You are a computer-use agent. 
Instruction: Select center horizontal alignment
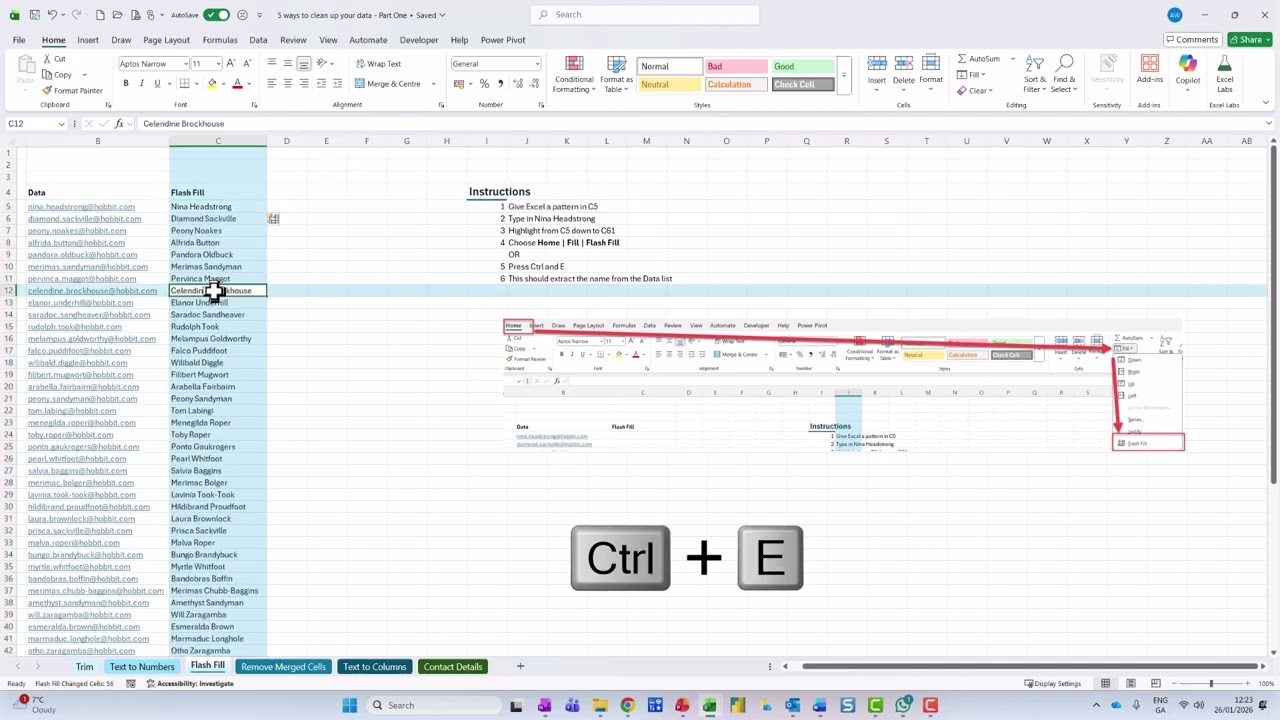click(x=288, y=83)
